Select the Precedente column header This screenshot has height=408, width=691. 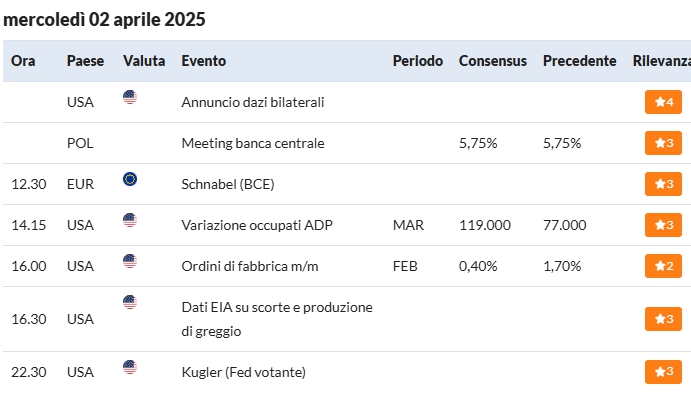(580, 61)
